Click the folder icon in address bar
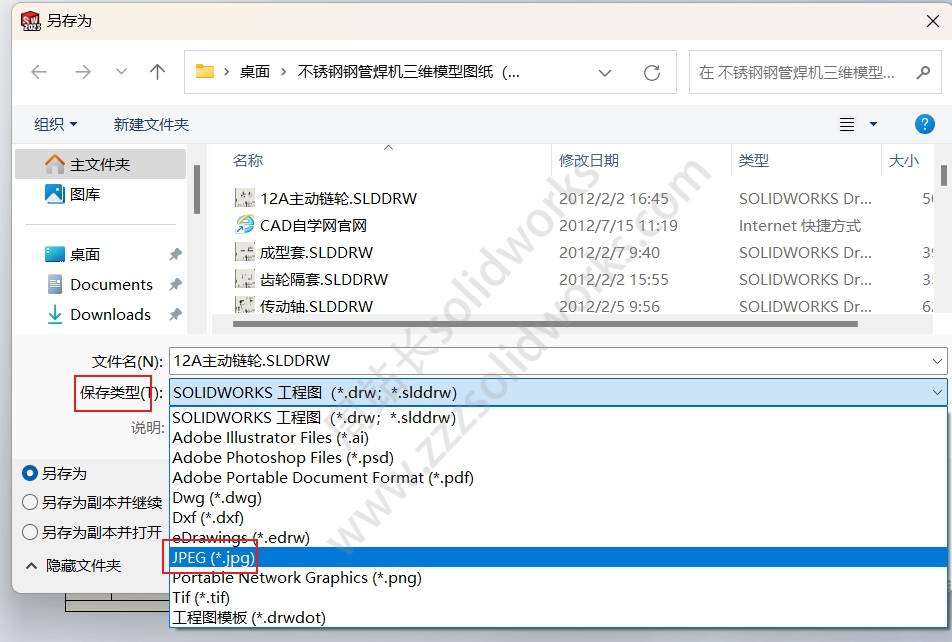Screen dimensions: 952x642 205,72
